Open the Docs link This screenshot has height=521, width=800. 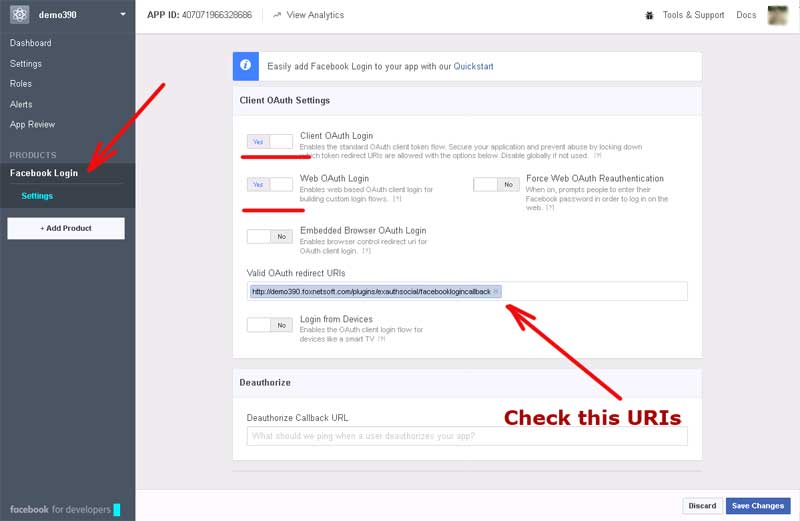point(746,15)
